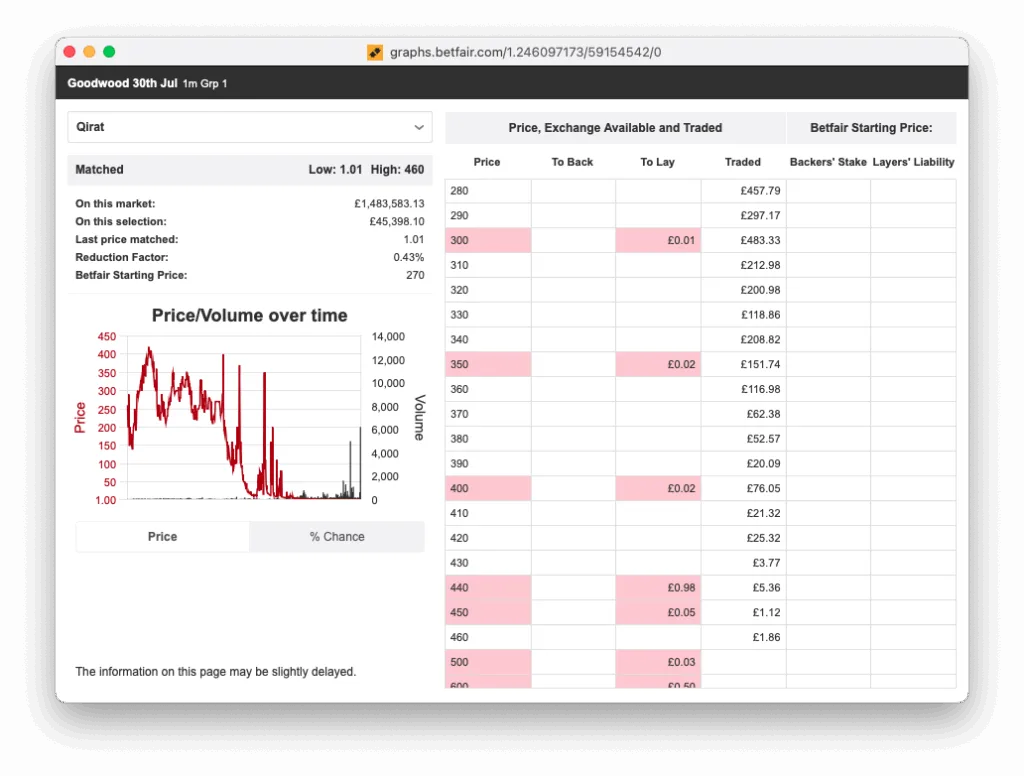This screenshot has width=1024, height=776.
Task: Click the Traded column header
Action: [x=743, y=162]
